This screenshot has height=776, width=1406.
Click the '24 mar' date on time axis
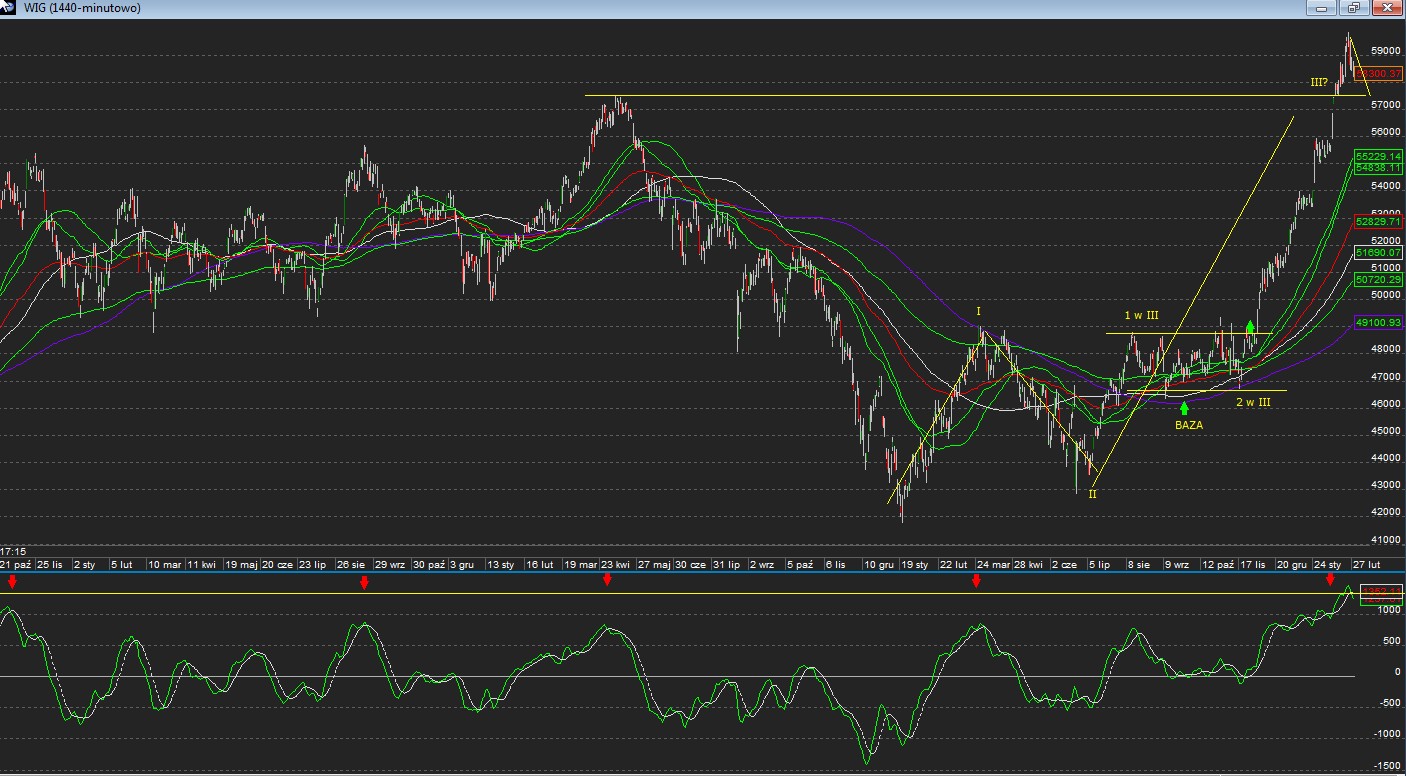coord(993,565)
